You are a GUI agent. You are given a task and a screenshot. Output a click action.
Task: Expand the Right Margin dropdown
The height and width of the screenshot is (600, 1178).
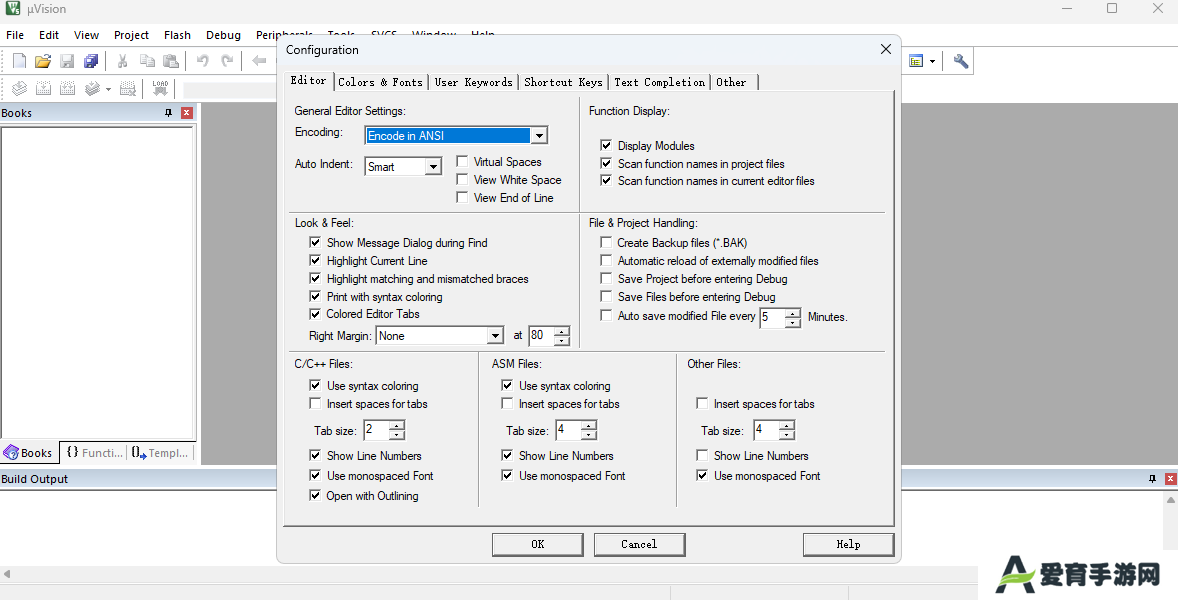click(495, 336)
